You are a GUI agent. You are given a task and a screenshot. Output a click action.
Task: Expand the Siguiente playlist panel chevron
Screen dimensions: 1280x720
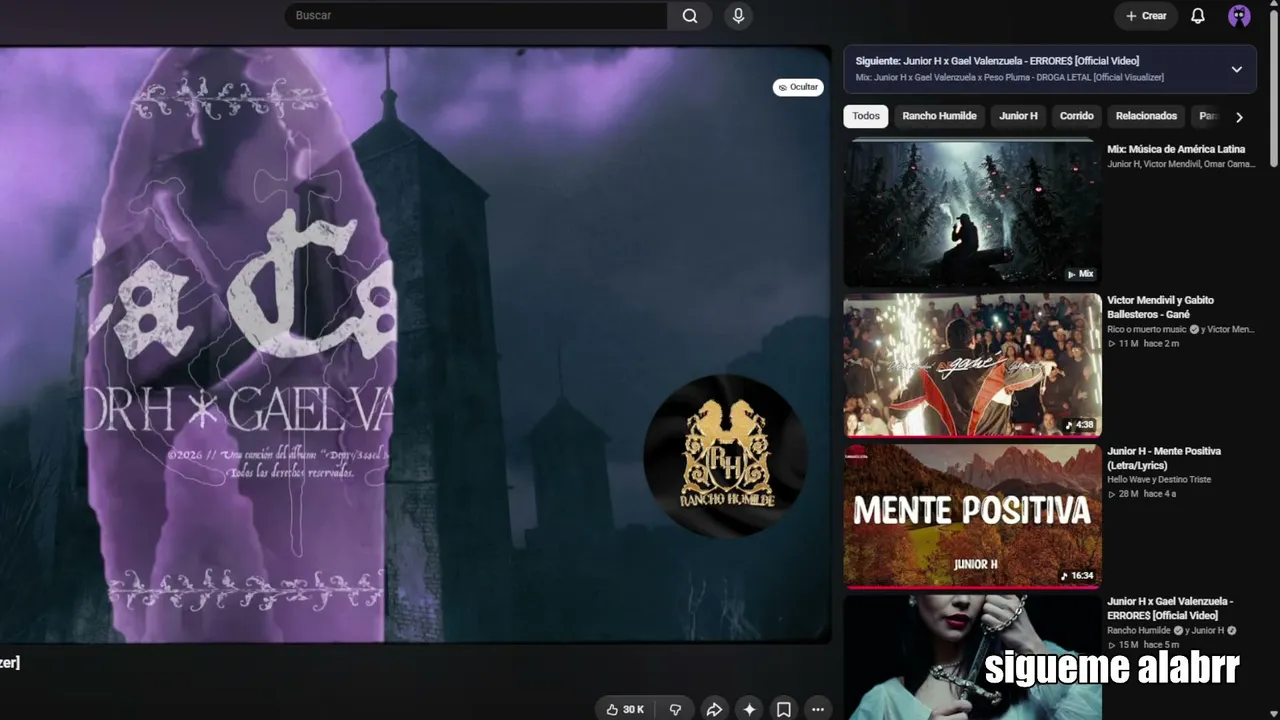coord(1237,69)
